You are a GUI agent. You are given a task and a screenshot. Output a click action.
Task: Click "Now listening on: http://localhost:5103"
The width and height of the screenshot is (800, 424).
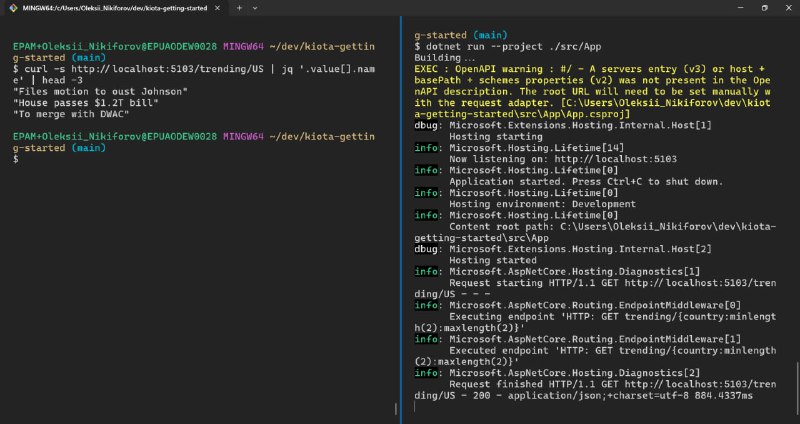pos(563,159)
